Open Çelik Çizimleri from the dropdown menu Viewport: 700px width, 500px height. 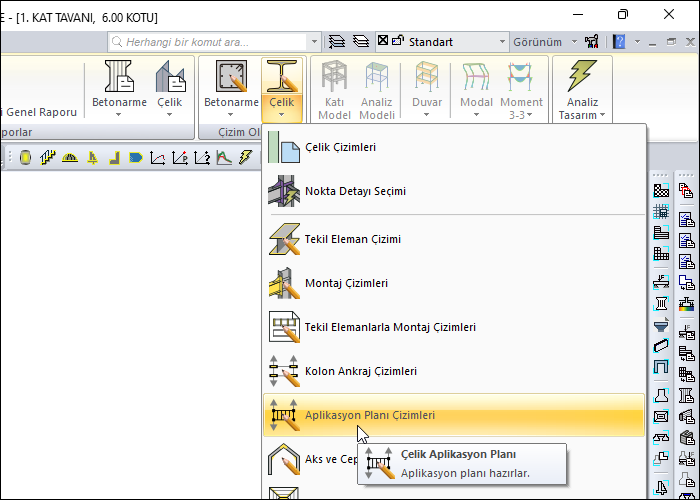[454, 147]
